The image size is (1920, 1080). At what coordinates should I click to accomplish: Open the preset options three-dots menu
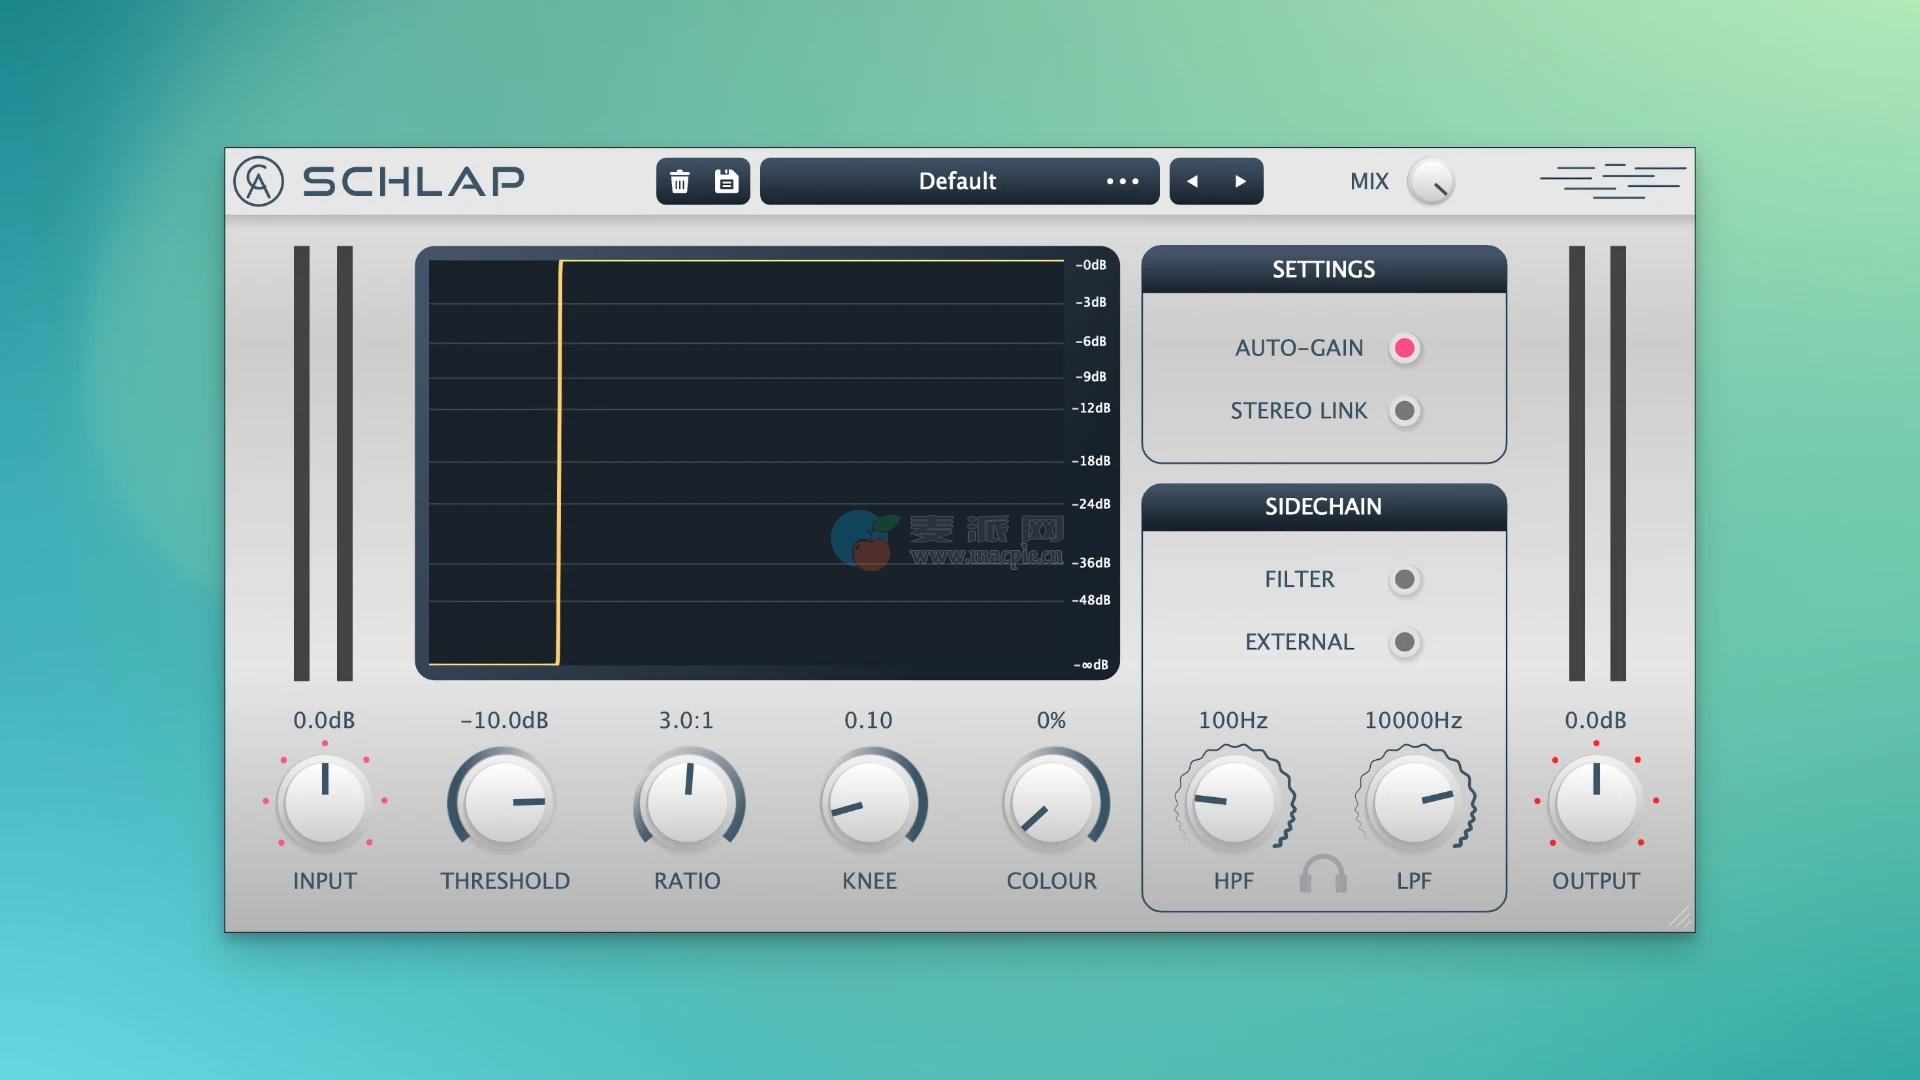[1122, 181]
